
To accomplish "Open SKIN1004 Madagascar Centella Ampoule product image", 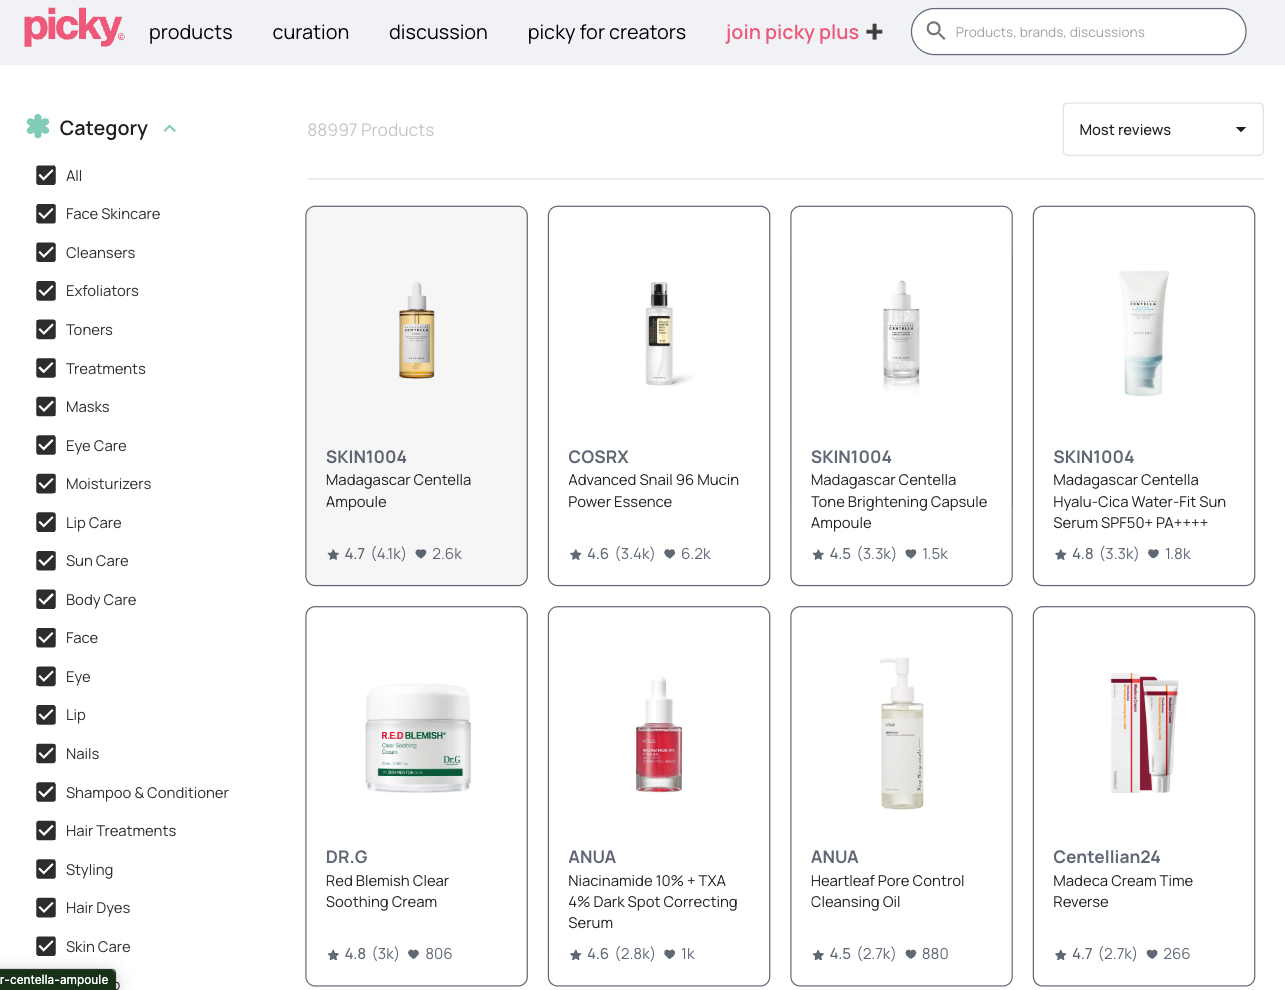I will [416, 330].
